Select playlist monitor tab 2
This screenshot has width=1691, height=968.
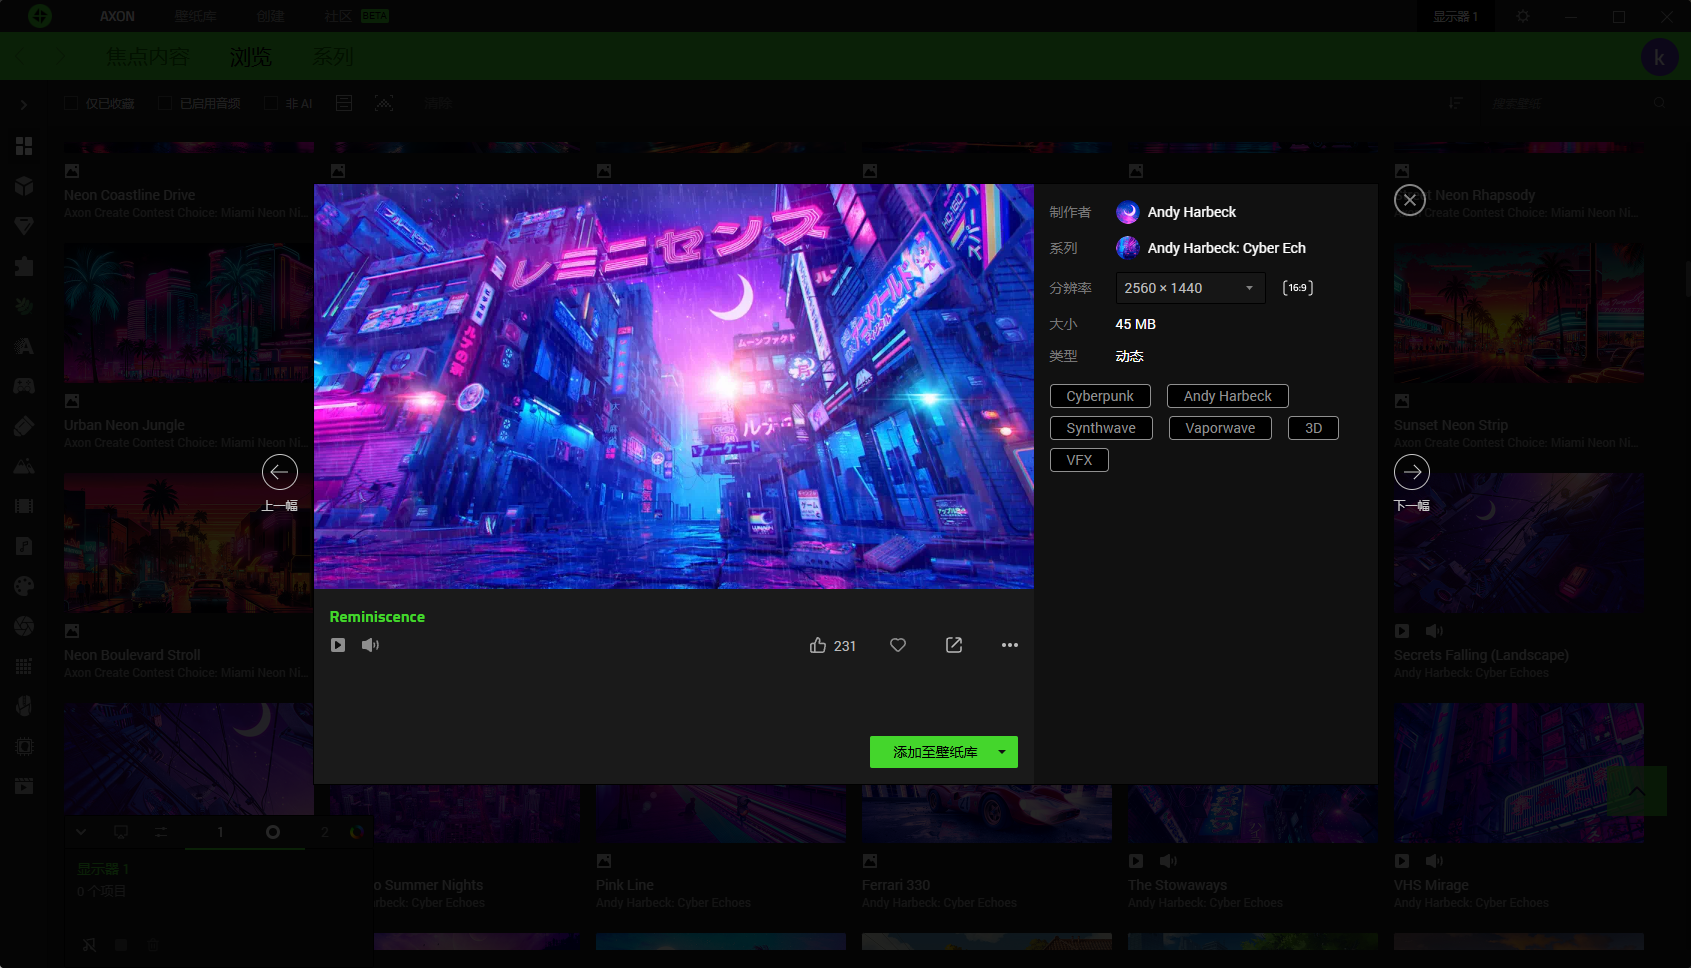click(x=324, y=832)
